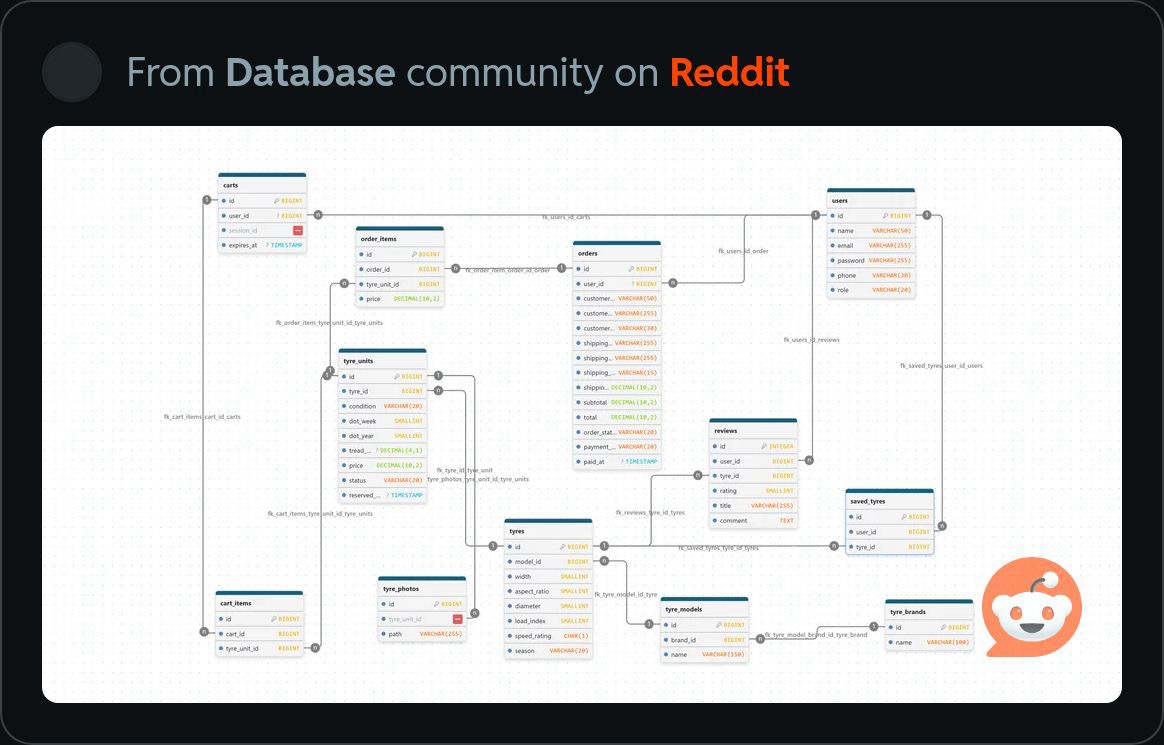Screen dimensions: 1164x745
Task: Select the carts table header
Action: 262,184
